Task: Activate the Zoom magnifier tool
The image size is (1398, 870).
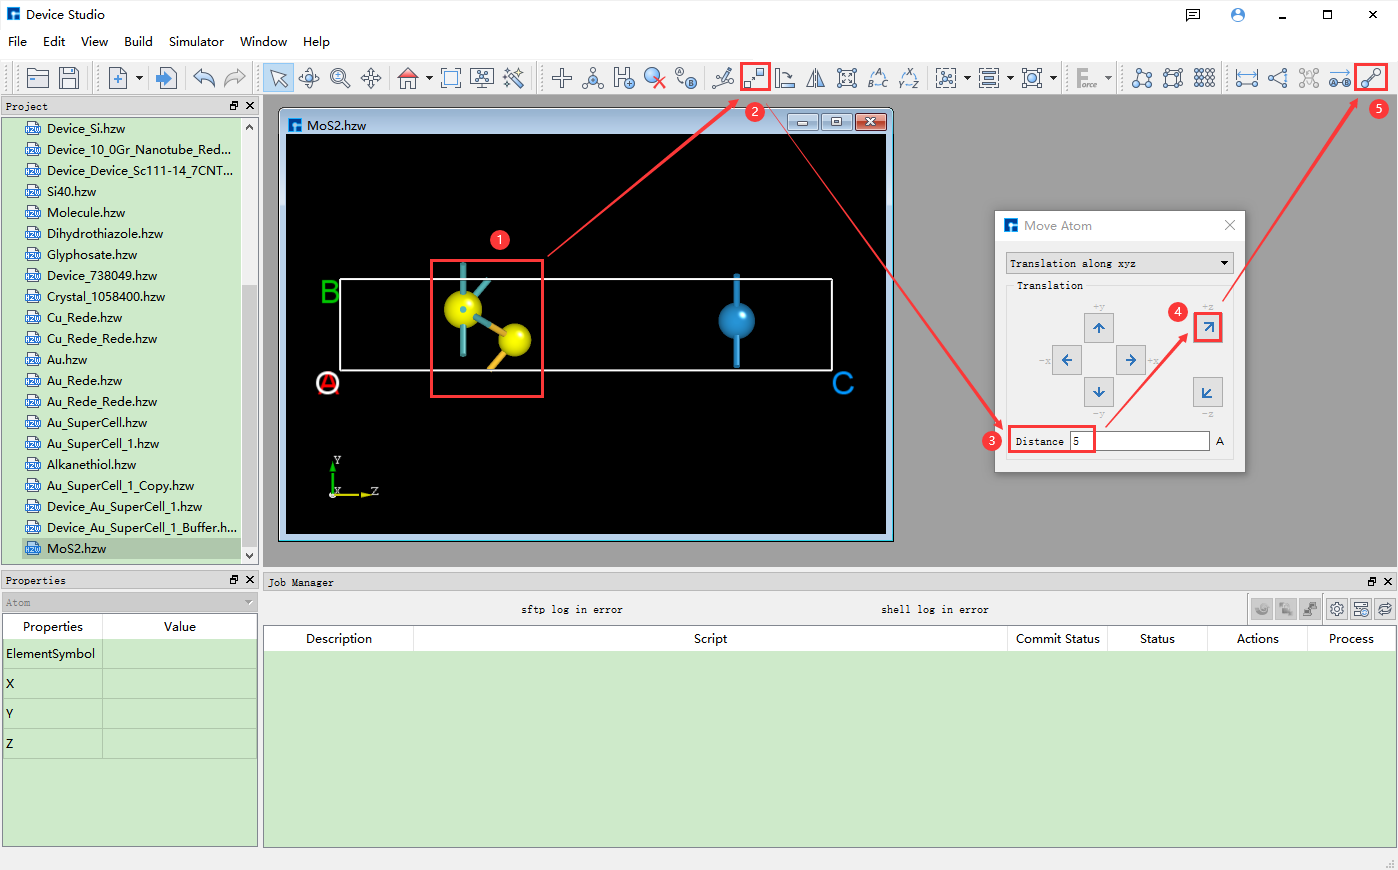Action: (x=340, y=78)
